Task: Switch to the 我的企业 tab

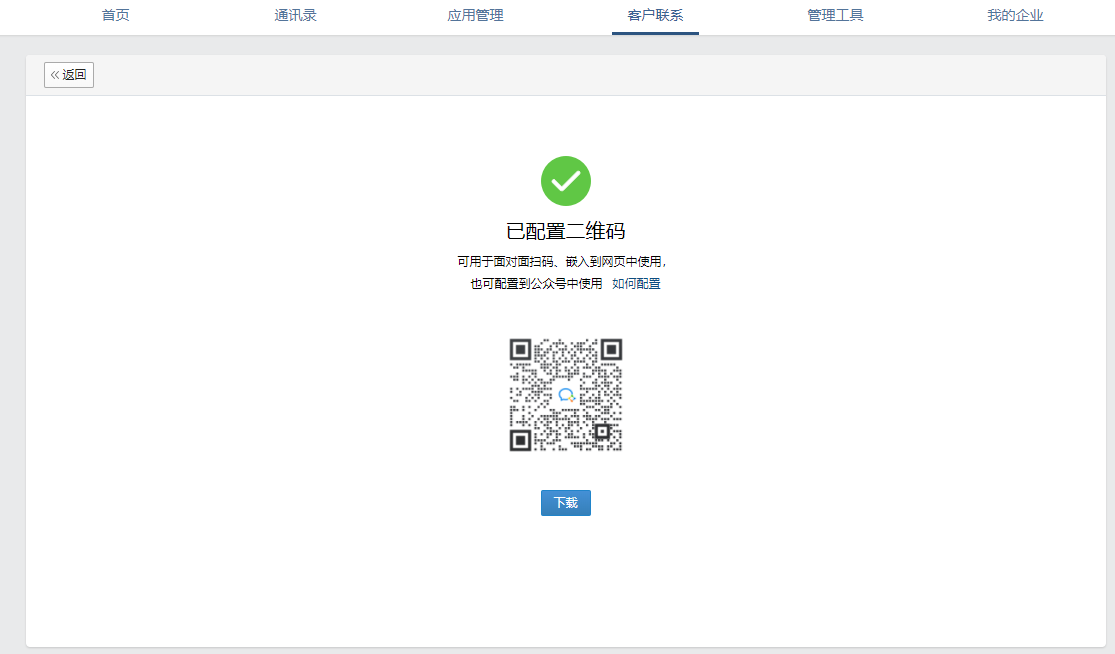Action: (x=1015, y=16)
